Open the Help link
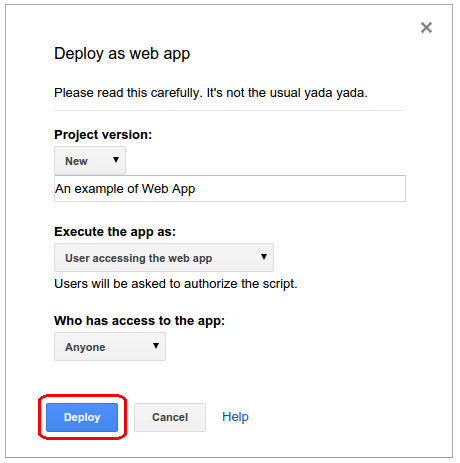The image size is (460, 463). (x=235, y=417)
